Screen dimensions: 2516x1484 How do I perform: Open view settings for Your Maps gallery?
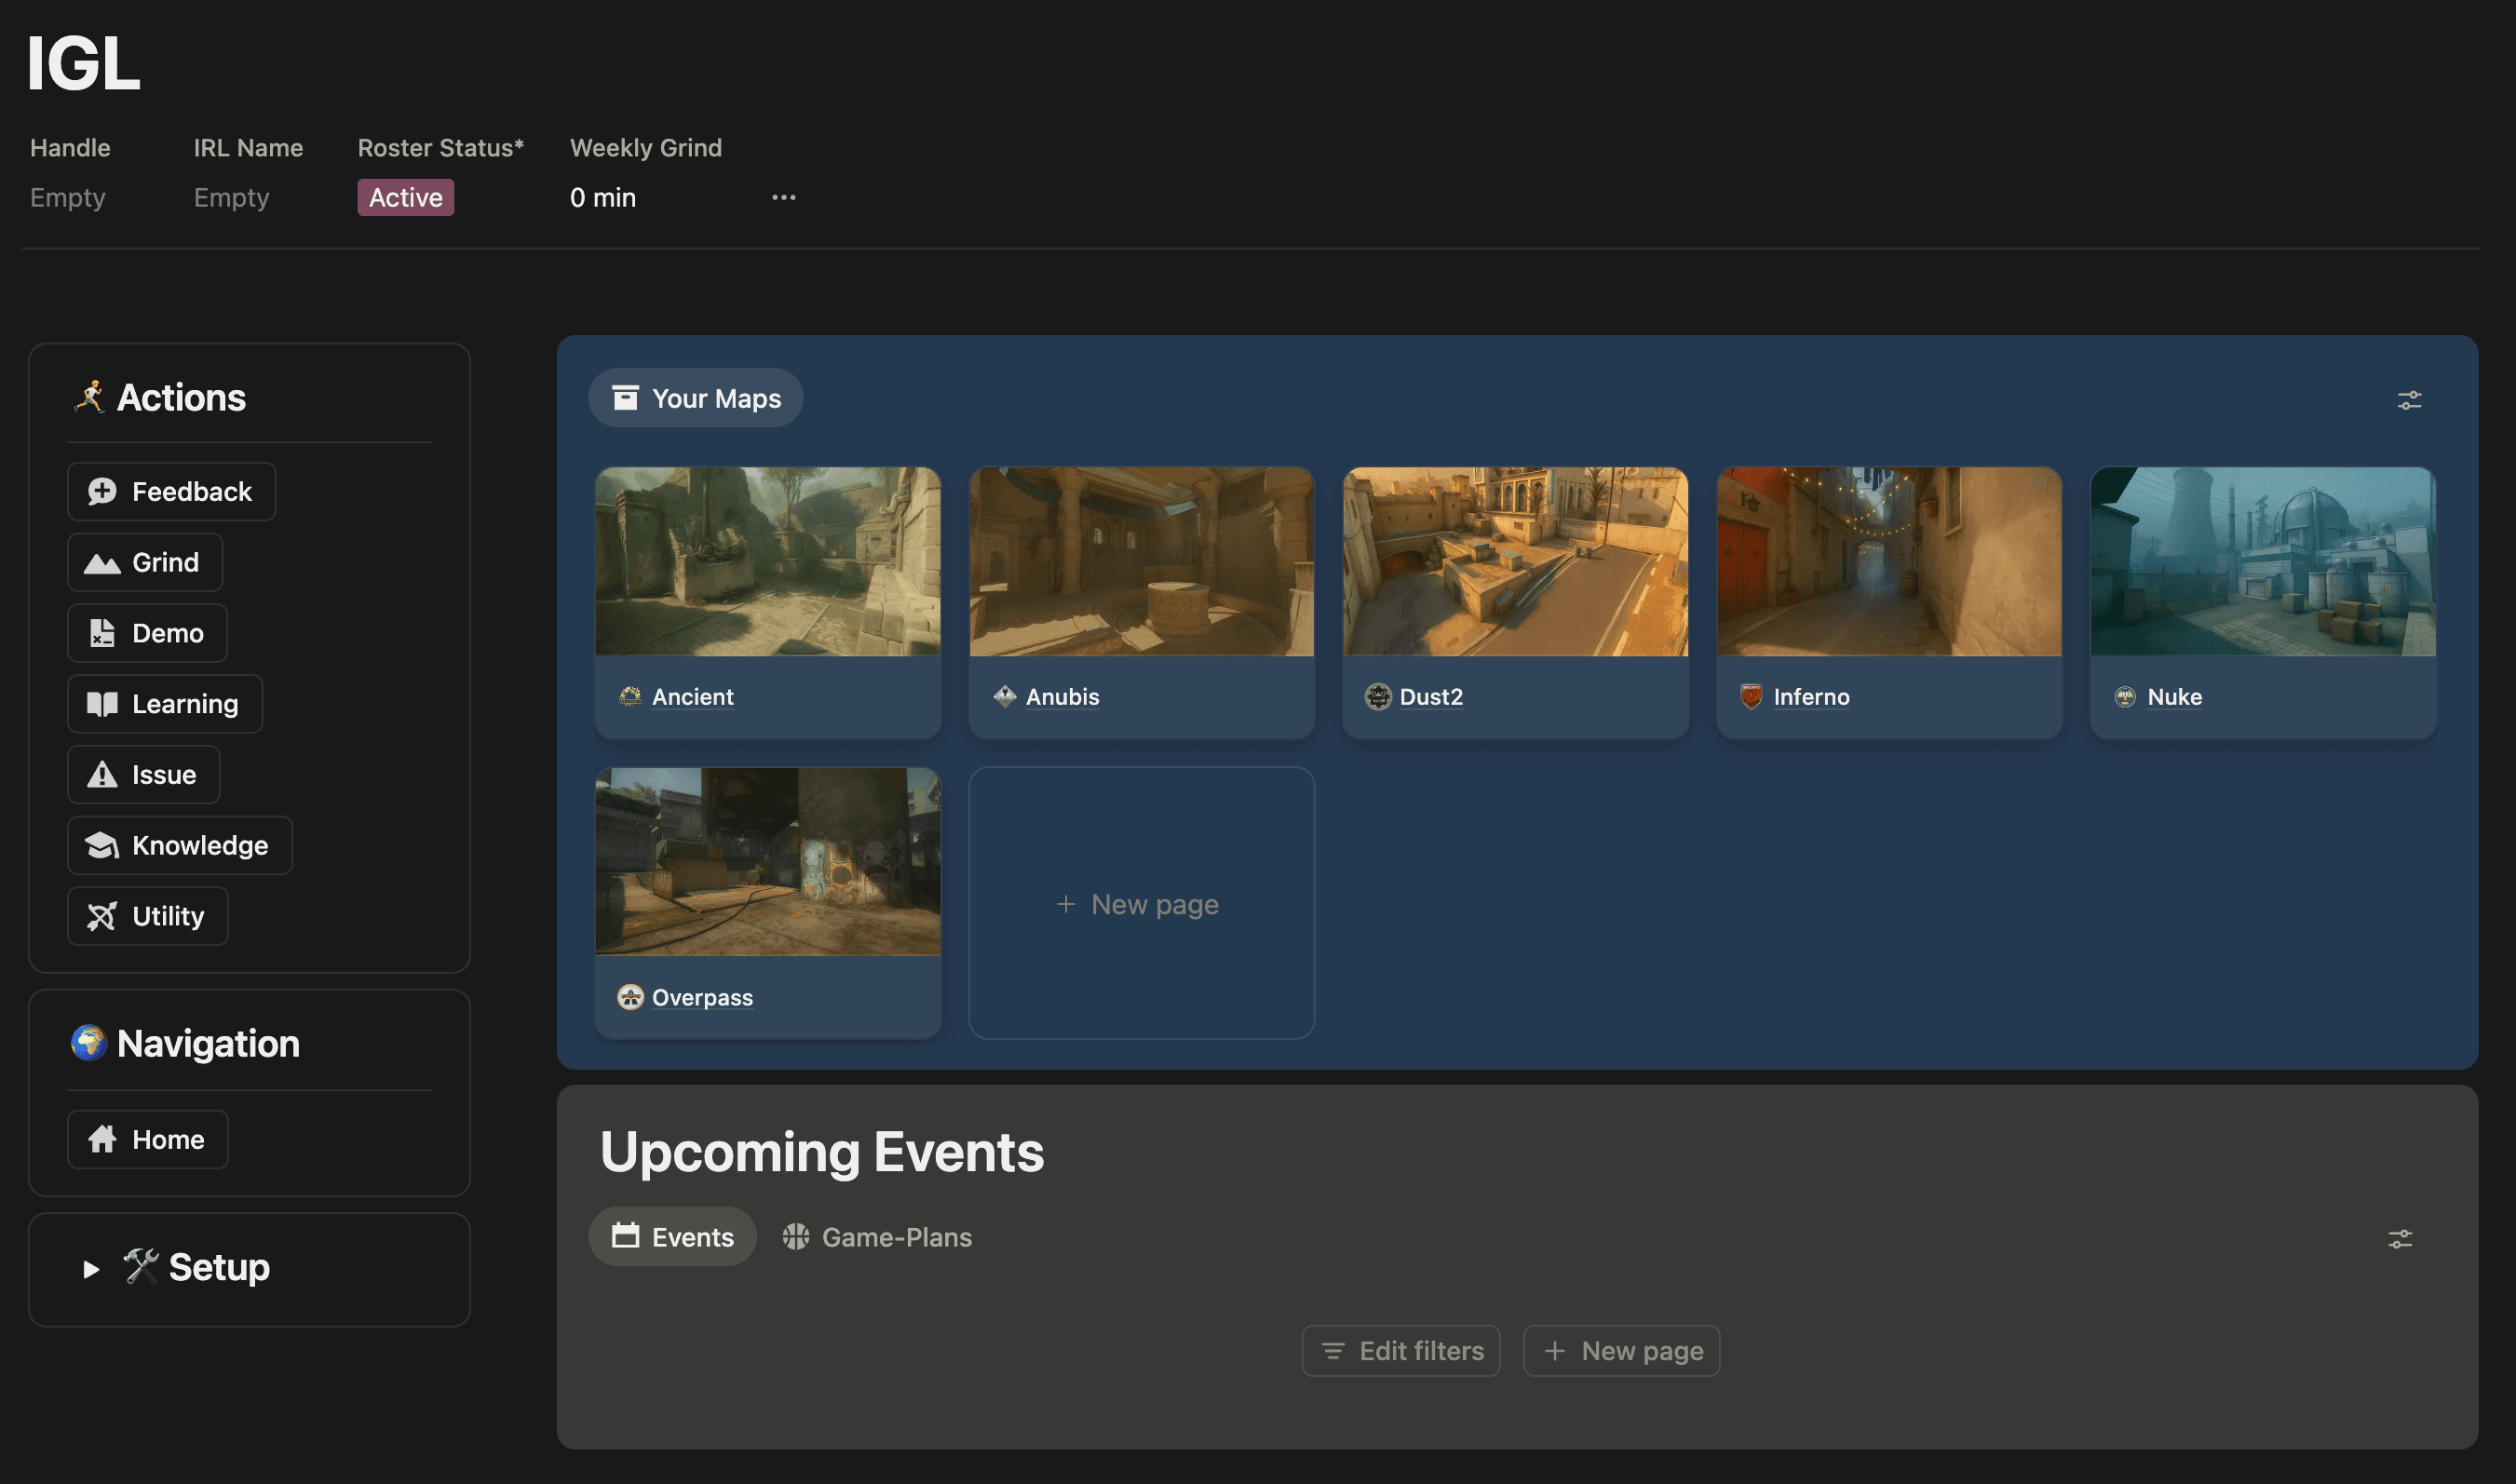point(2408,400)
